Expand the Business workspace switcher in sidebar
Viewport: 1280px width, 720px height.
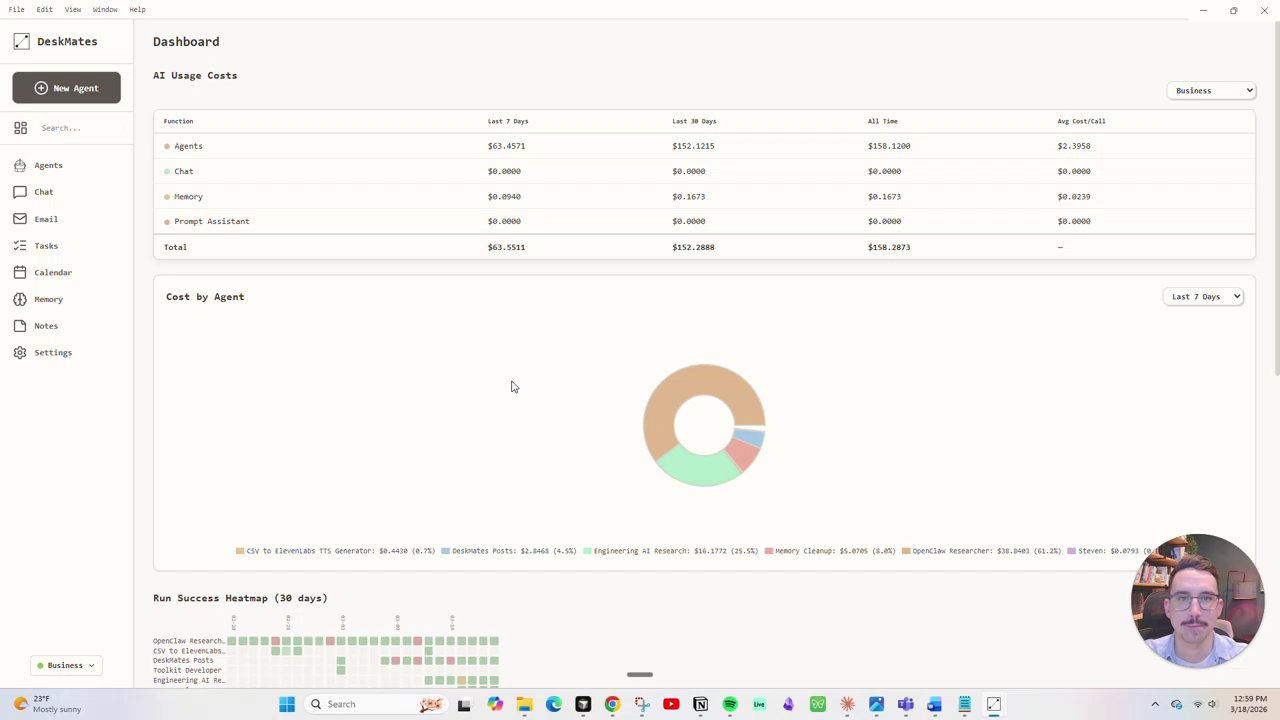66,665
